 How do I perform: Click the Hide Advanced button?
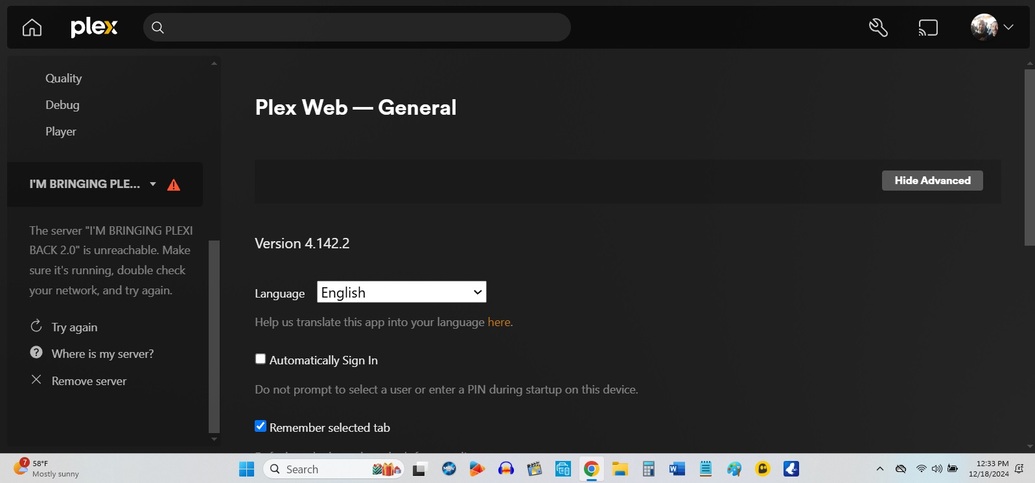932,181
